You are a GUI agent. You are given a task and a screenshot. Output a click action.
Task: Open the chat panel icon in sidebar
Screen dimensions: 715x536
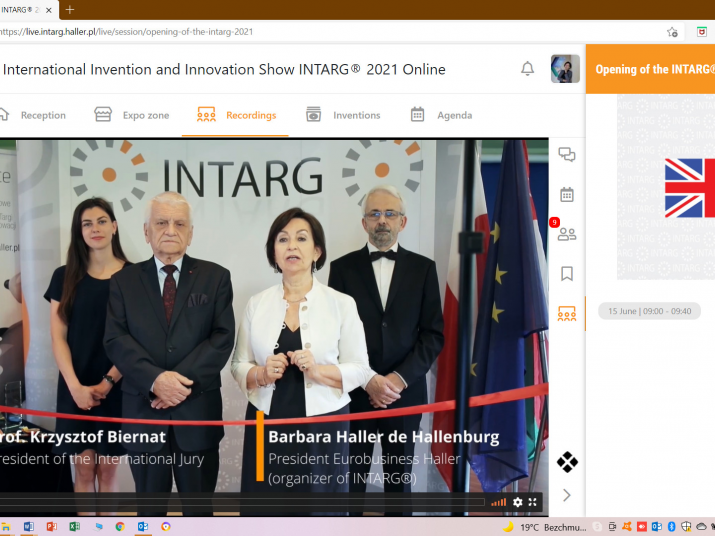click(567, 154)
